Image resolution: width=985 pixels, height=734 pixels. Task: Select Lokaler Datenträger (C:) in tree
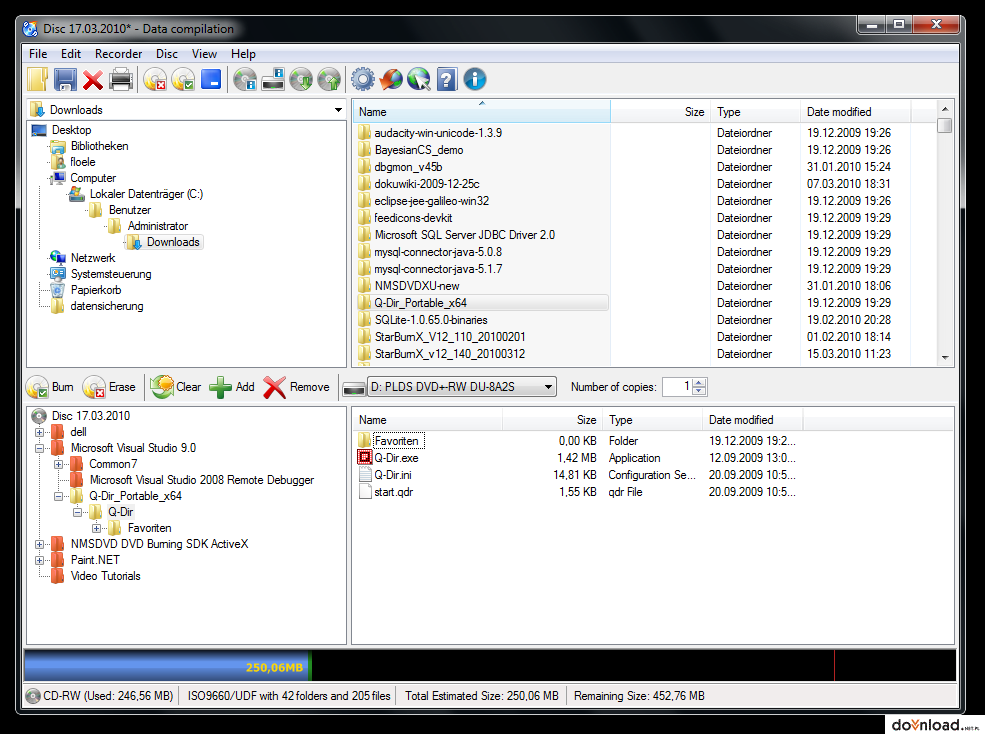pyautogui.click(x=146, y=194)
